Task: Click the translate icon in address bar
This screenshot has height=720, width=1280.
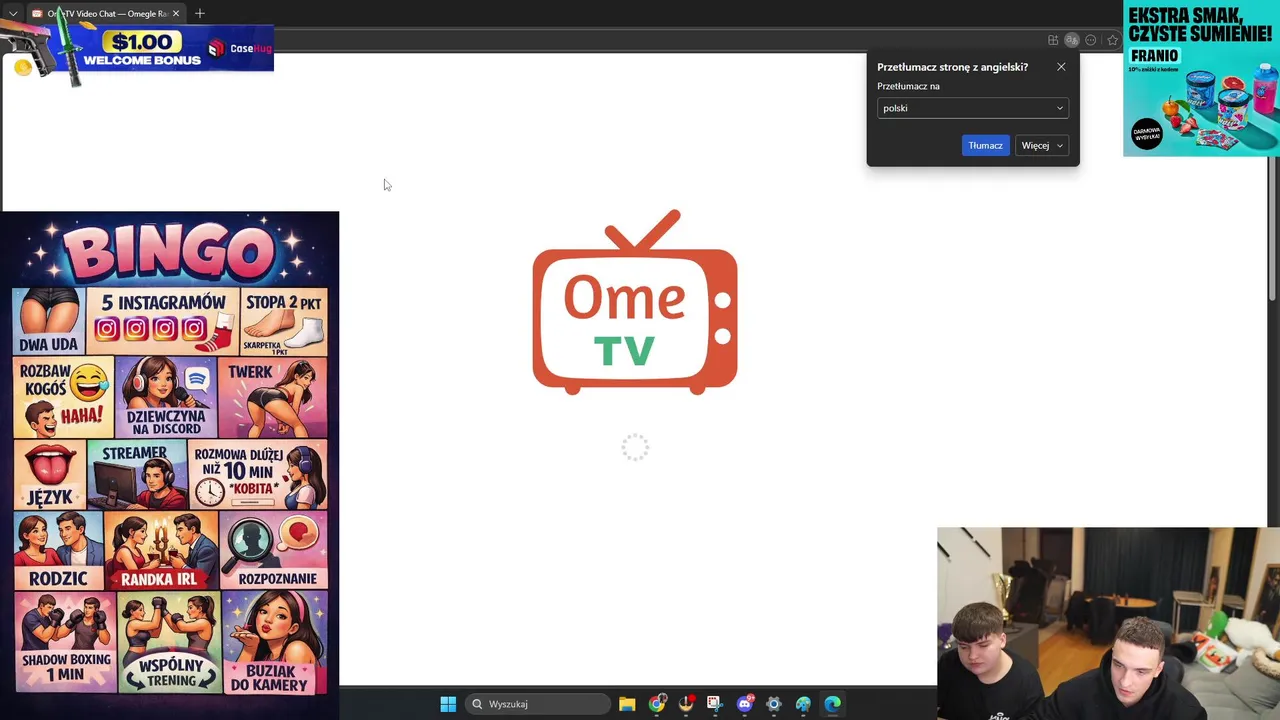Action: point(1072,40)
